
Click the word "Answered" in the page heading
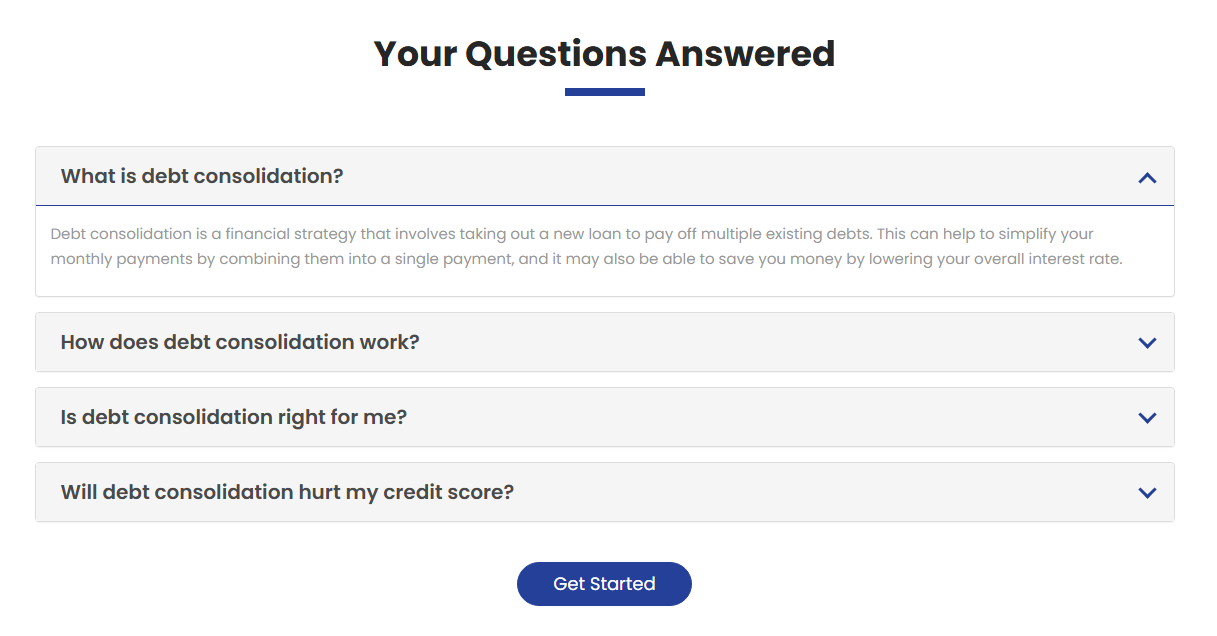coord(745,53)
